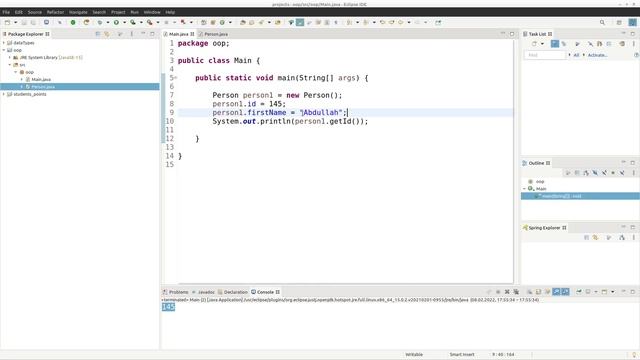
Task: Click the Activate link in Task List
Action: click(598, 55)
